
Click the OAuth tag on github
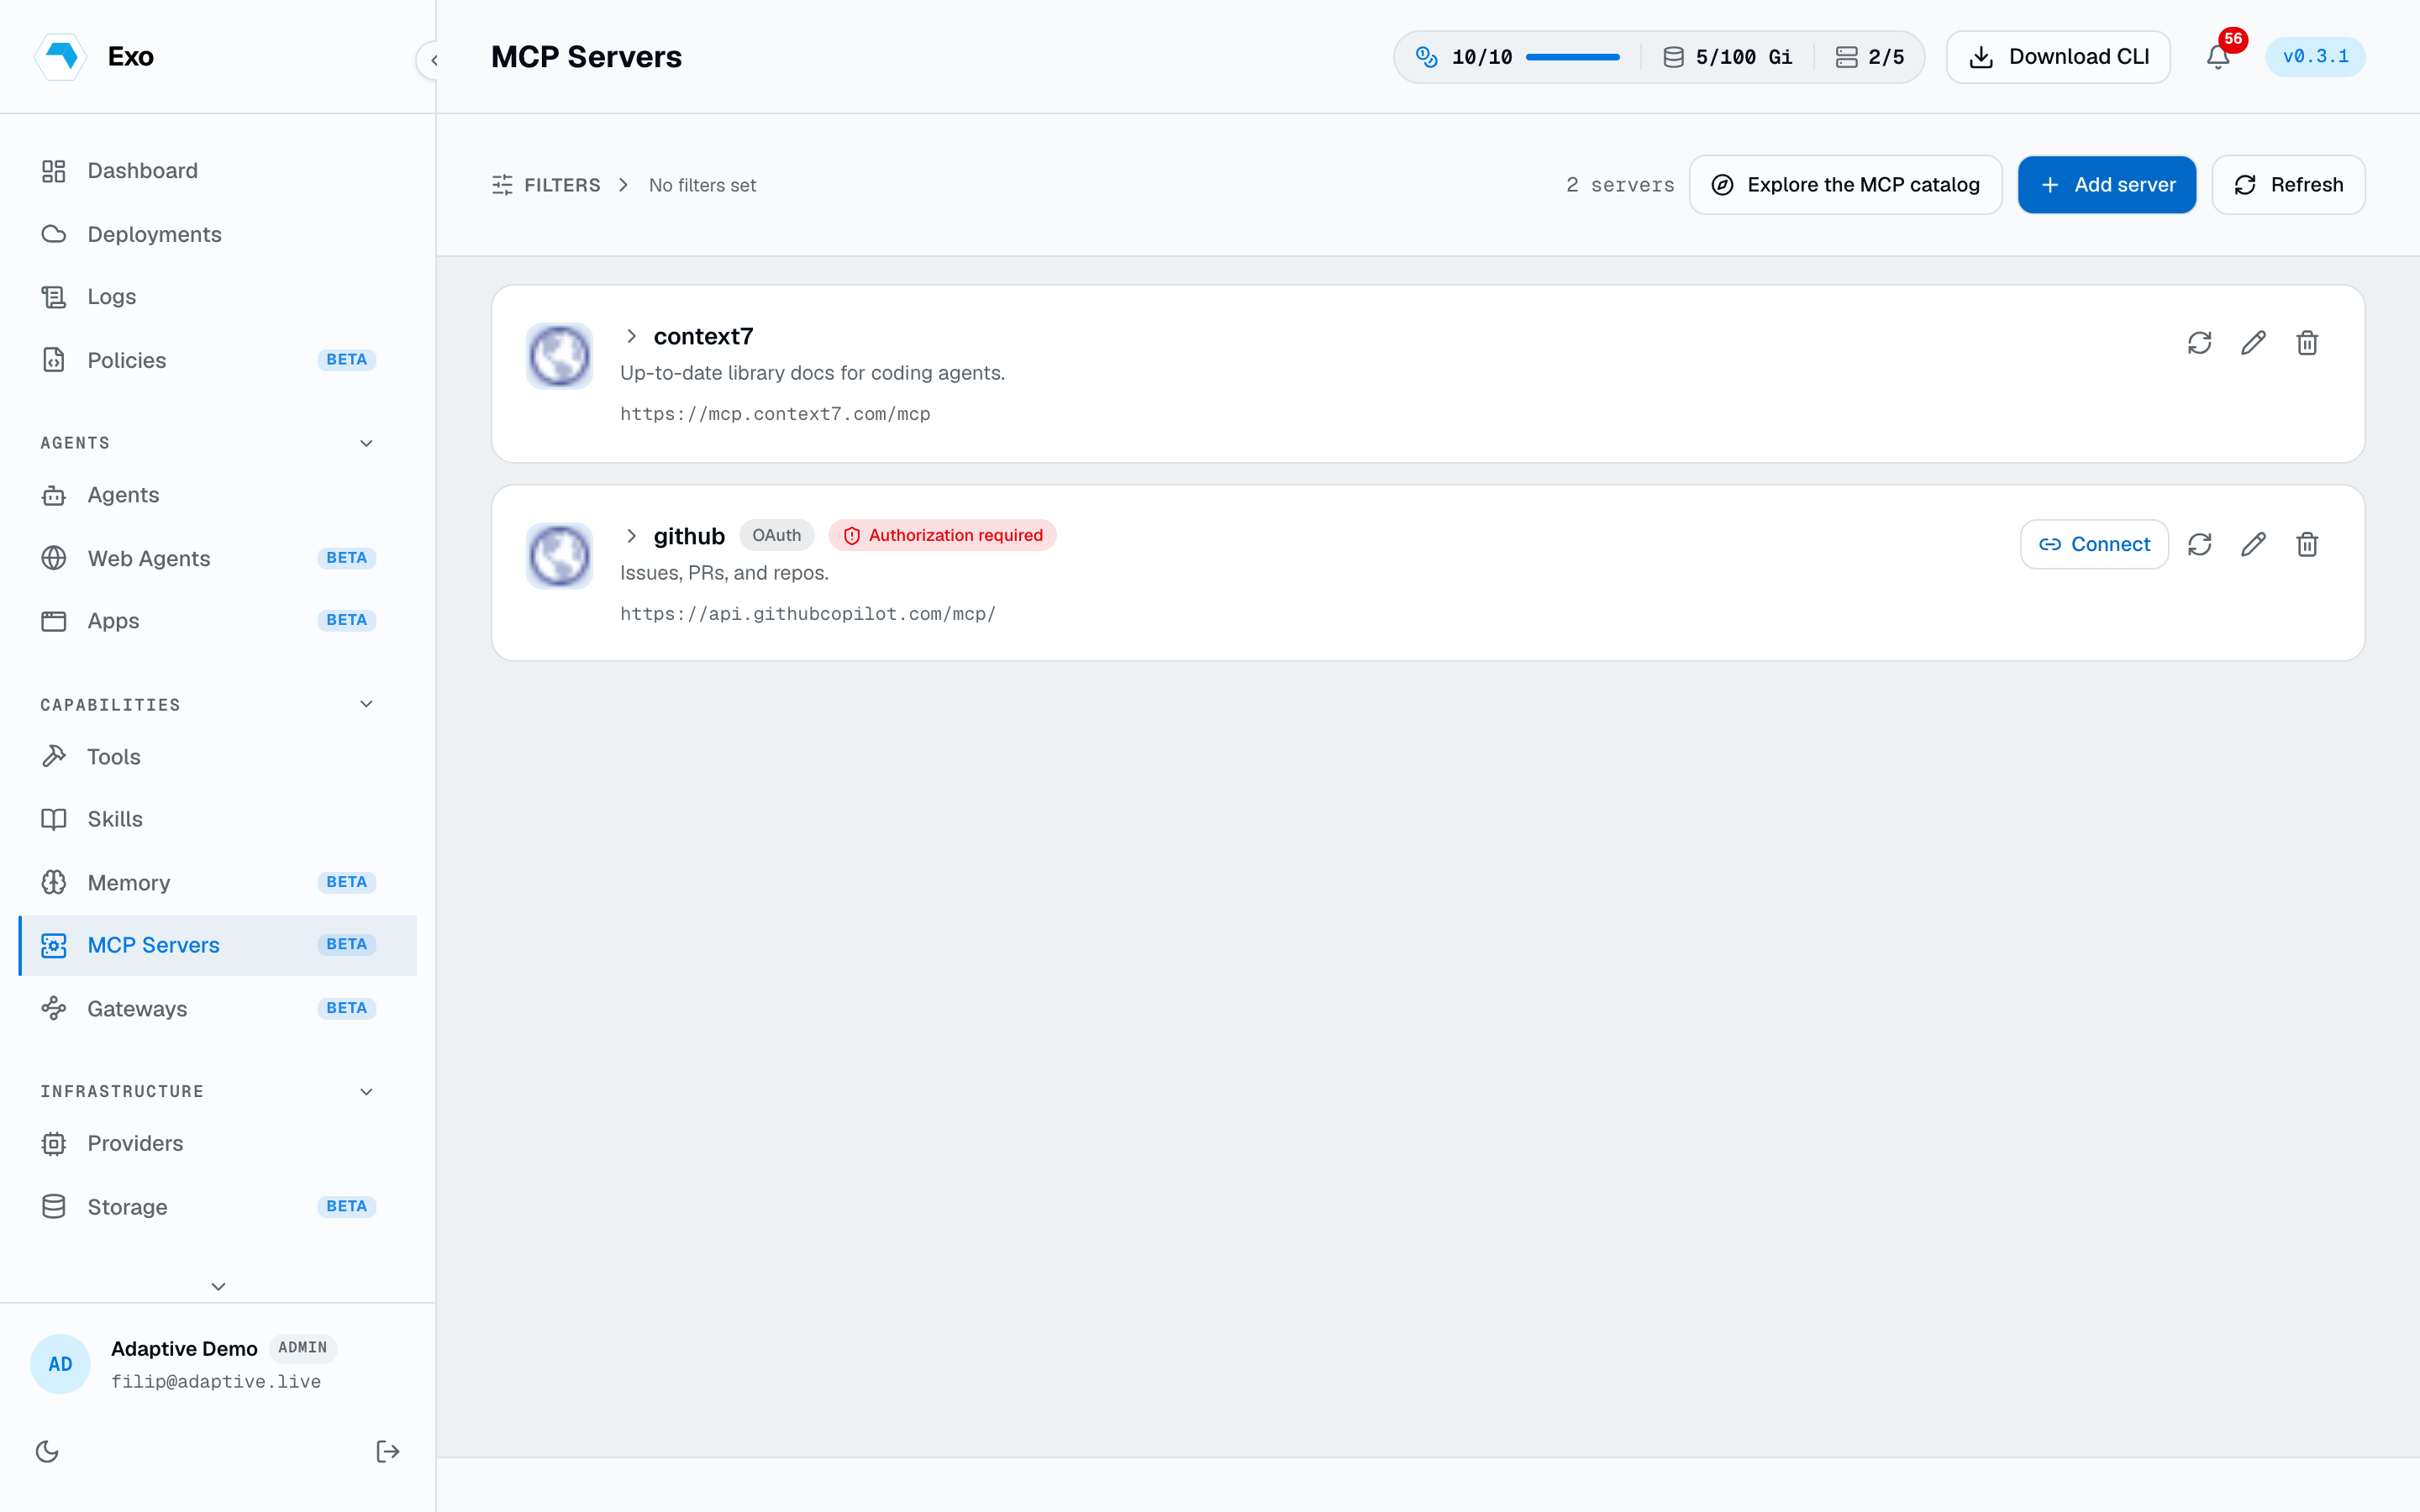776,536
